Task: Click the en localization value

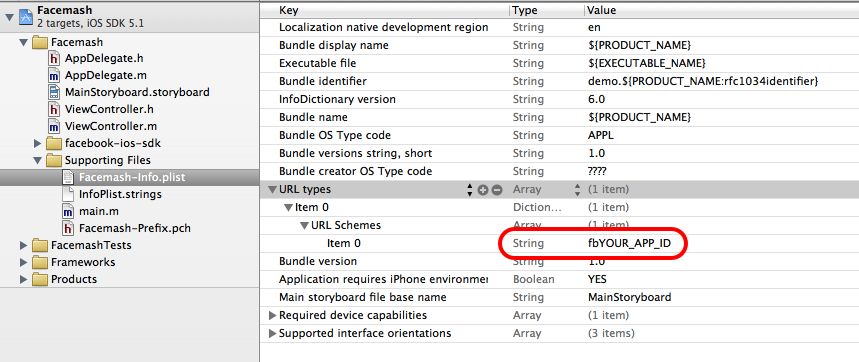Action: click(x=593, y=28)
